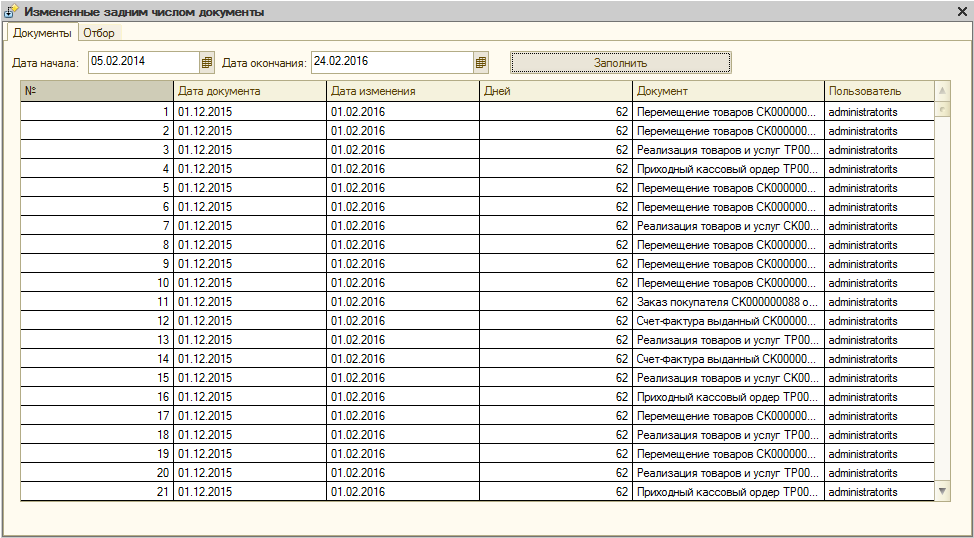
Task: Click row 5 change date 01.02.2016
Action: (x=402, y=188)
